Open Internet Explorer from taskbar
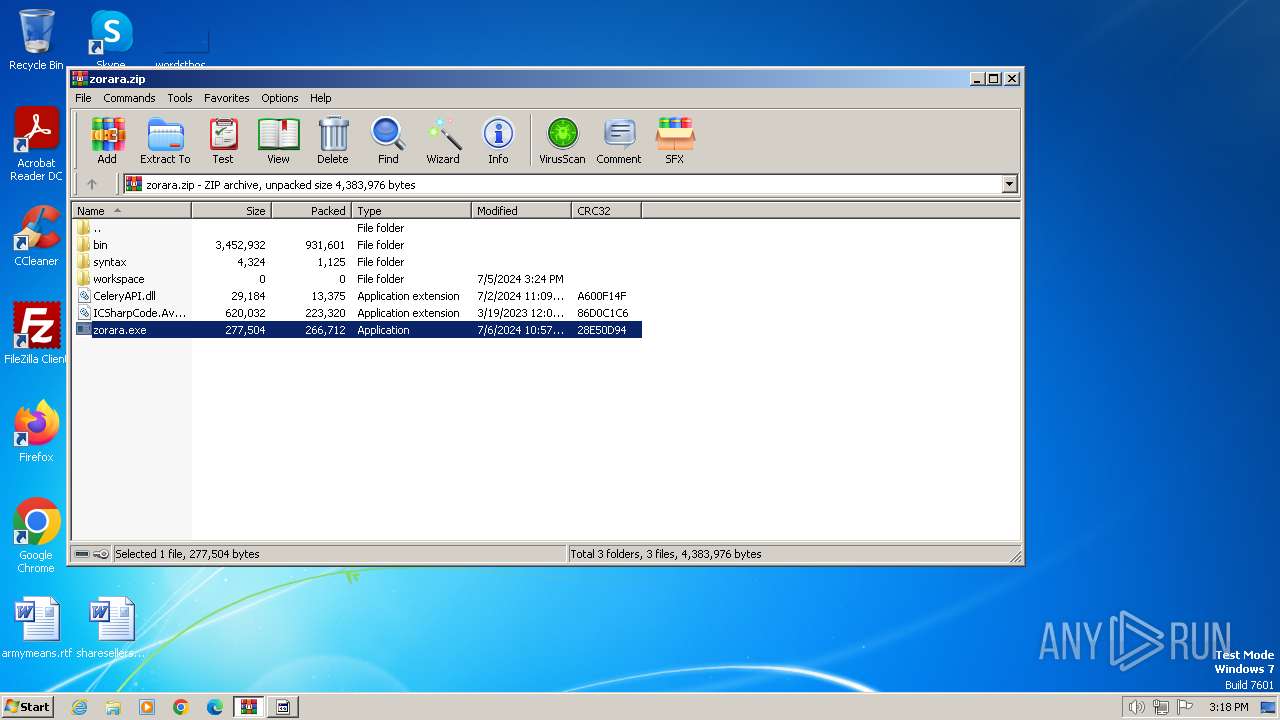Viewport: 1280px width, 720px height. [x=79, y=707]
